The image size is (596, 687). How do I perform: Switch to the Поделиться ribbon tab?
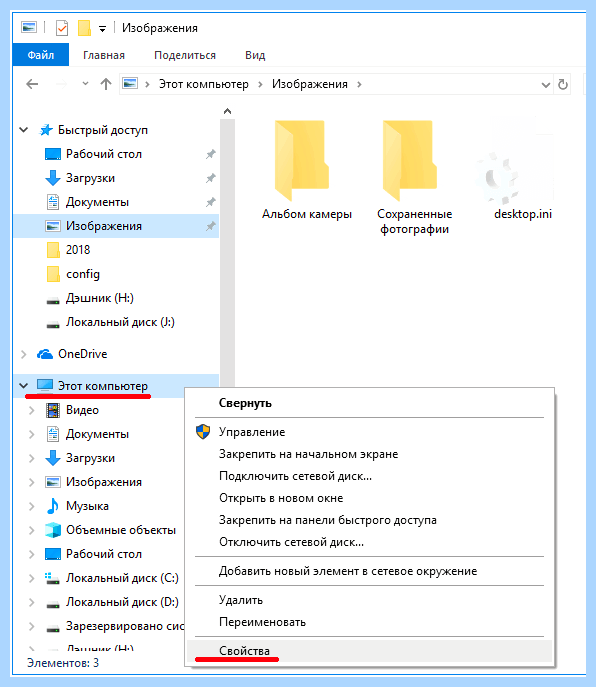pyautogui.click(x=185, y=55)
